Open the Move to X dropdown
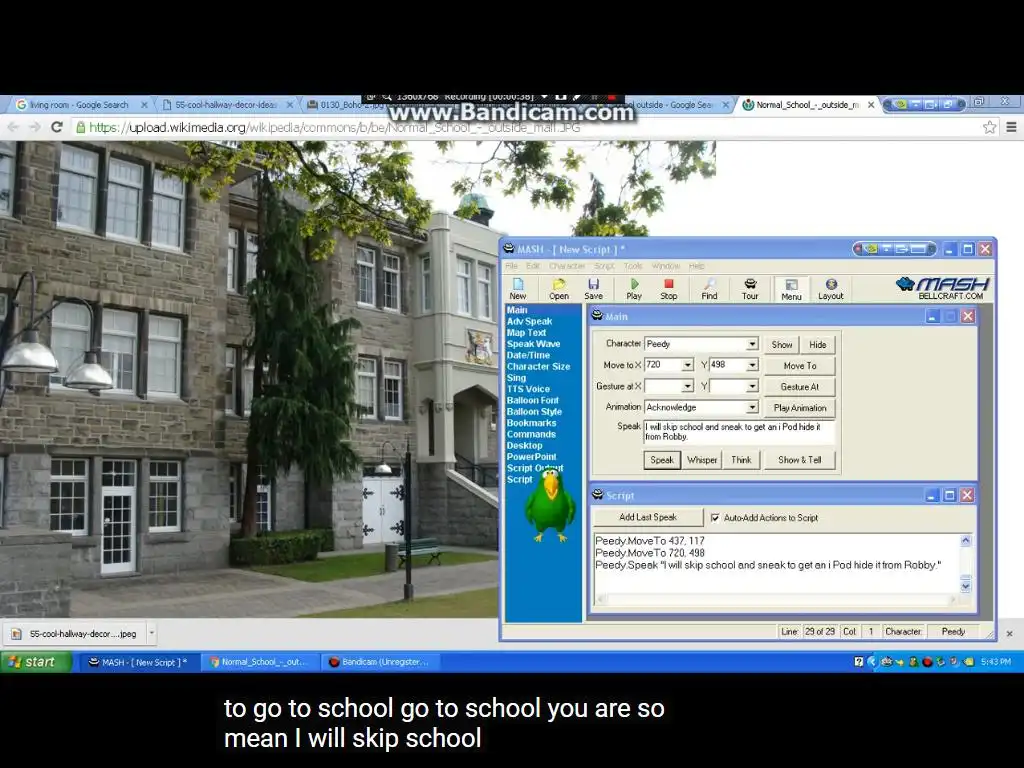The height and width of the screenshot is (768, 1024). pyautogui.click(x=688, y=365)
